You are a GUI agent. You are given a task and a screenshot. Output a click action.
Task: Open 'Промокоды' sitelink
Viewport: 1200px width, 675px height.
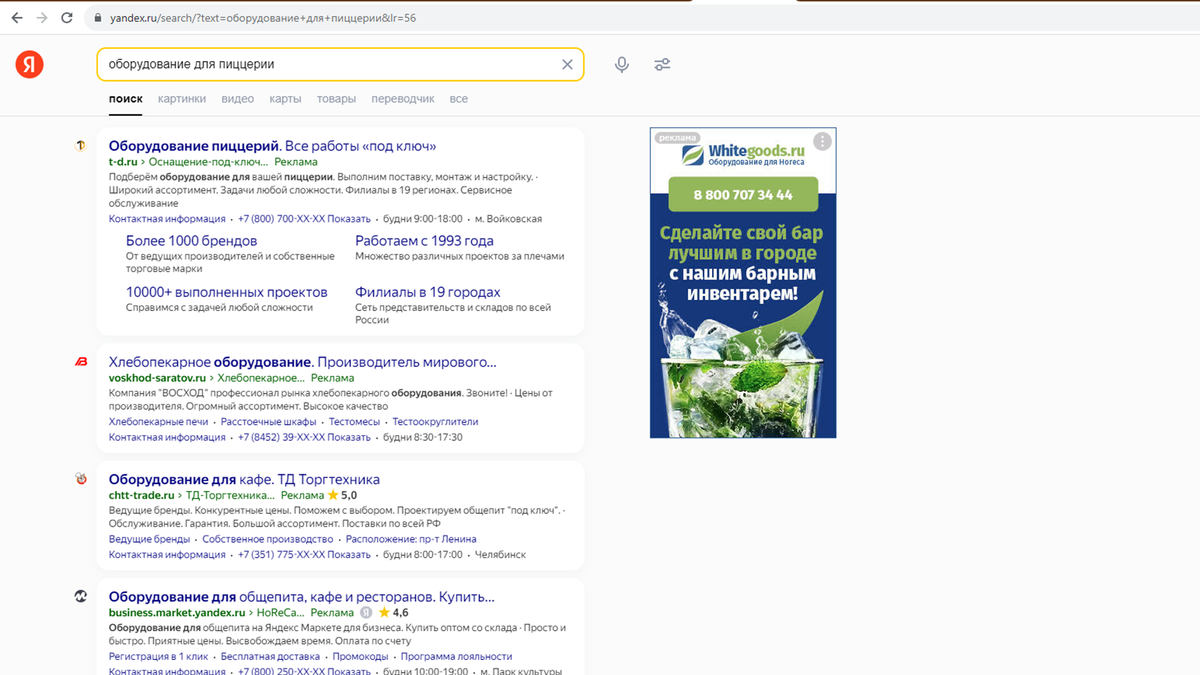pos(361,656)
